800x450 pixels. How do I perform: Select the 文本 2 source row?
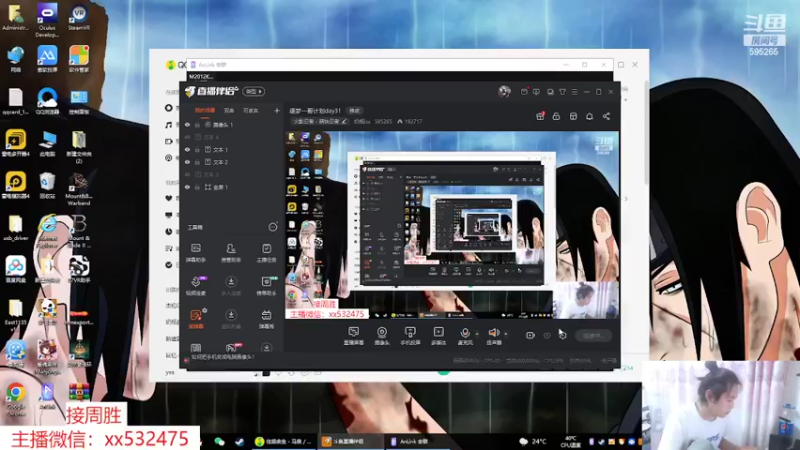coord(232,162)
